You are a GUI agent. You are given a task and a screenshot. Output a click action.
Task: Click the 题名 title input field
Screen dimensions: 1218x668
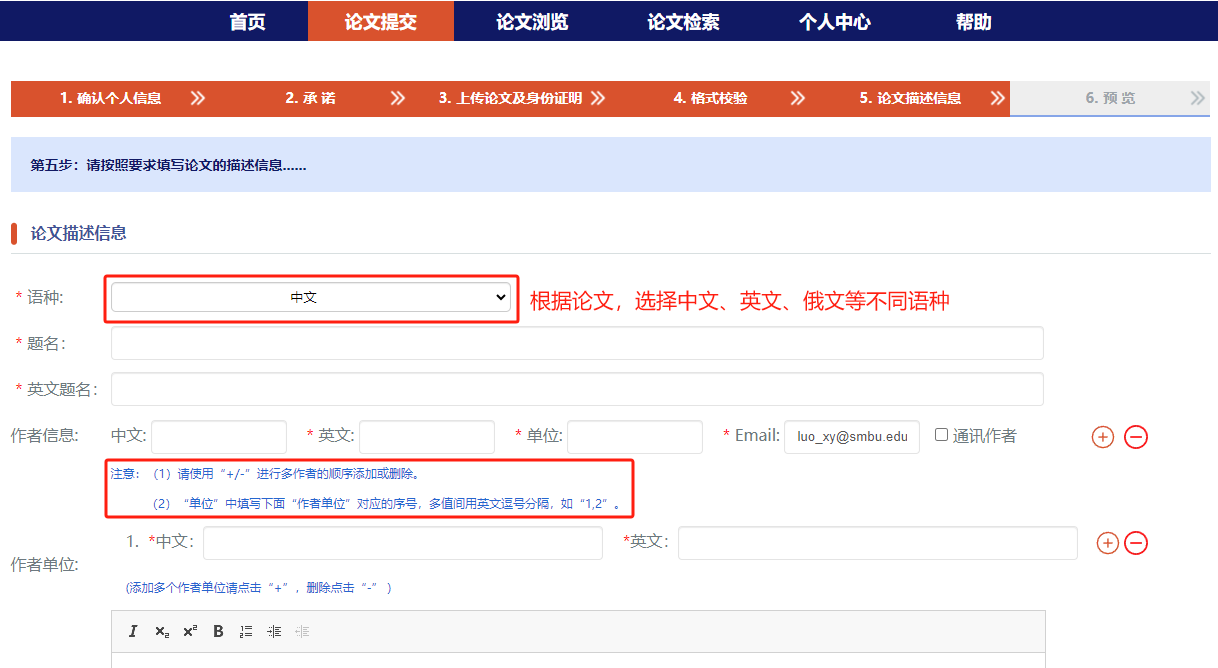[x=577, y=343]
